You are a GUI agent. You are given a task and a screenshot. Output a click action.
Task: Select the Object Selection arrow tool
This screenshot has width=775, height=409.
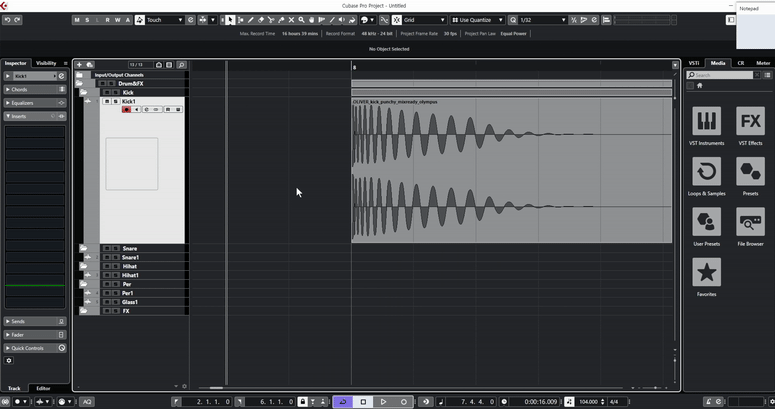[230, 20]
